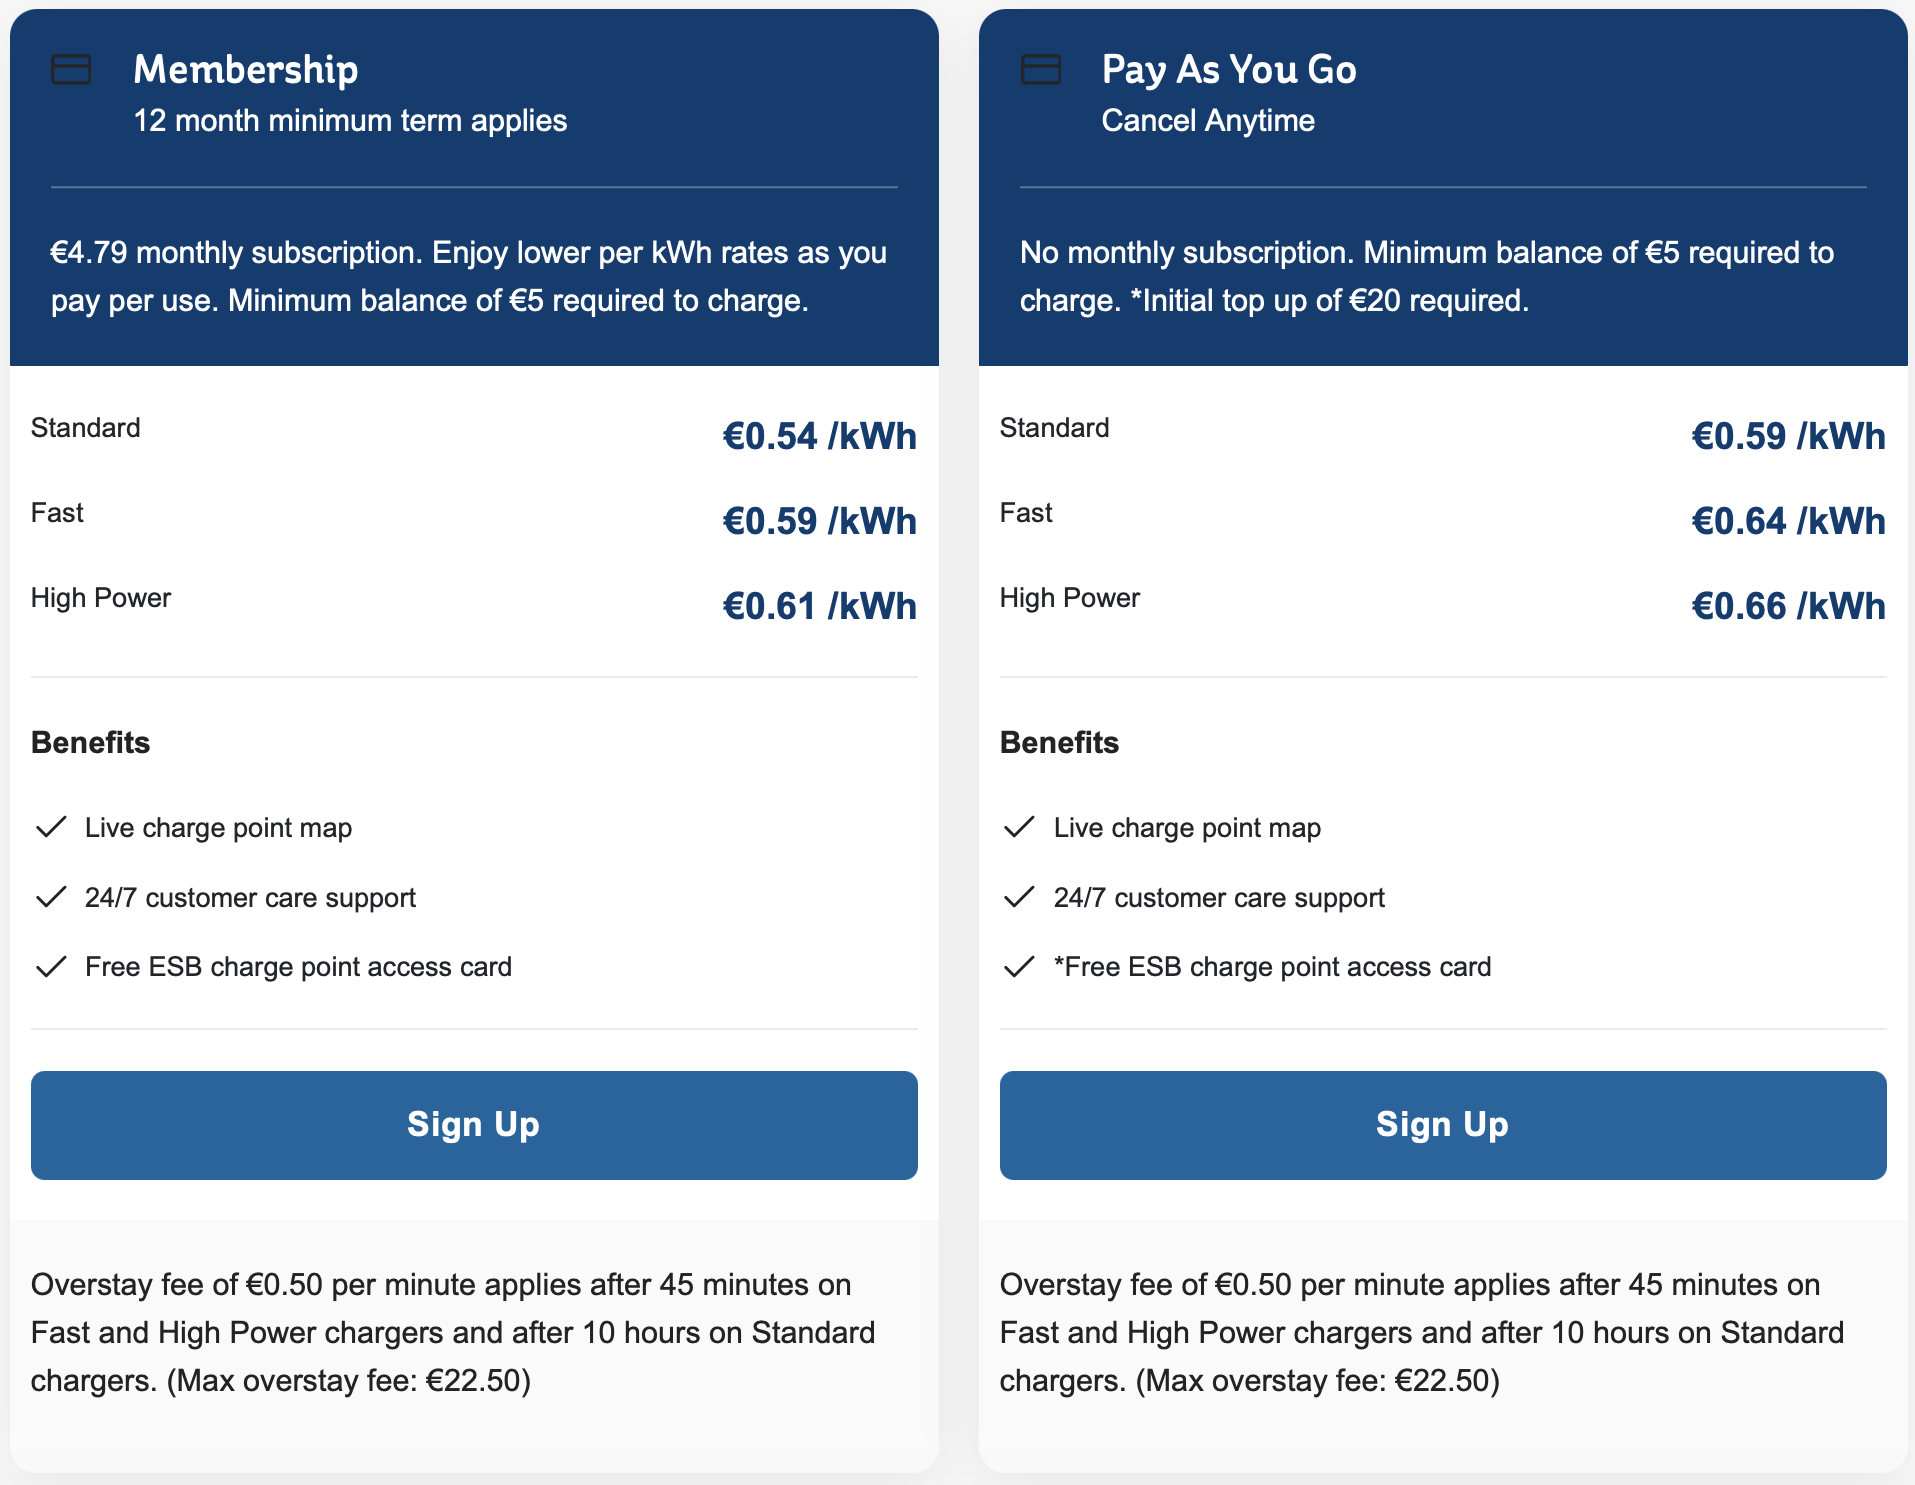
Task: Click Membership's Live charge point map checkmark
Action: coord(51,827)
